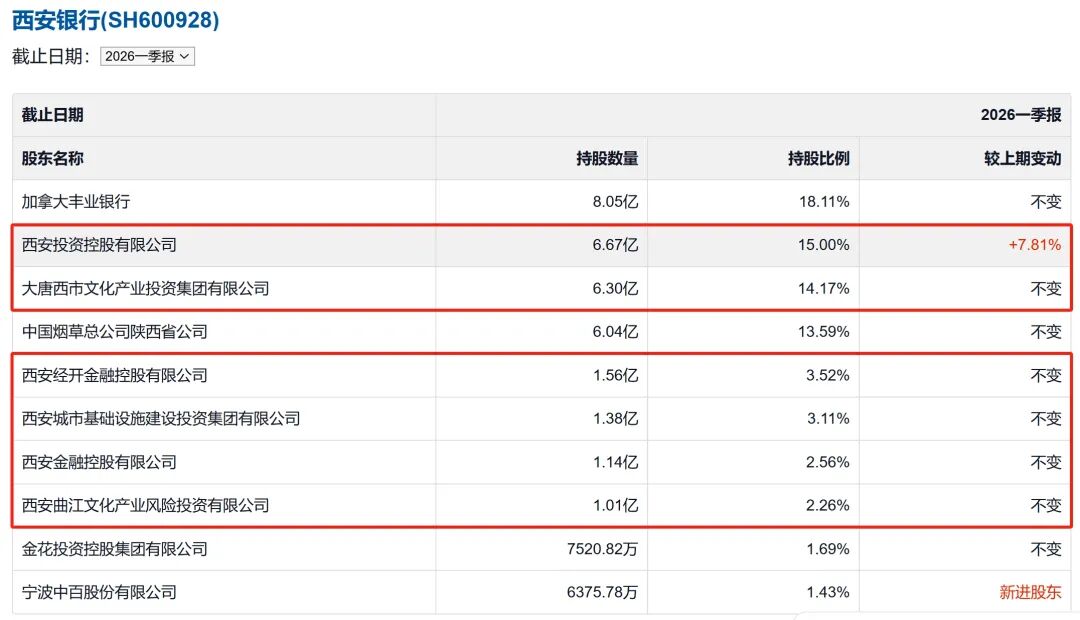1080x620 pixels.
Task: Click 西安经开金融控股有限公司 name
Action: click(114, 375)
